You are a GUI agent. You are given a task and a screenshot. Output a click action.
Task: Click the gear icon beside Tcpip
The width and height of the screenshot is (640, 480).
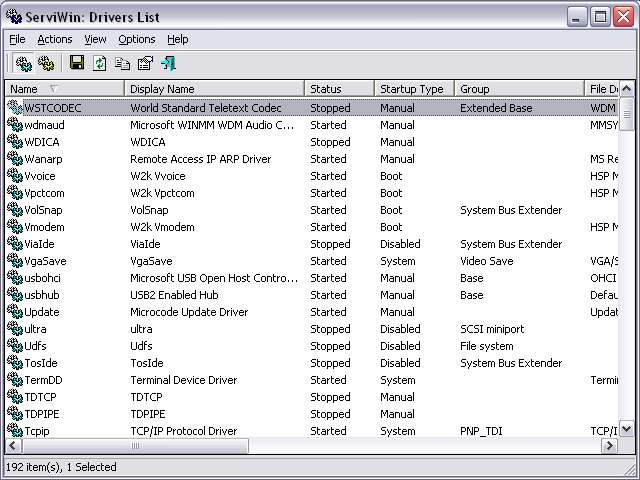point(14,431)
